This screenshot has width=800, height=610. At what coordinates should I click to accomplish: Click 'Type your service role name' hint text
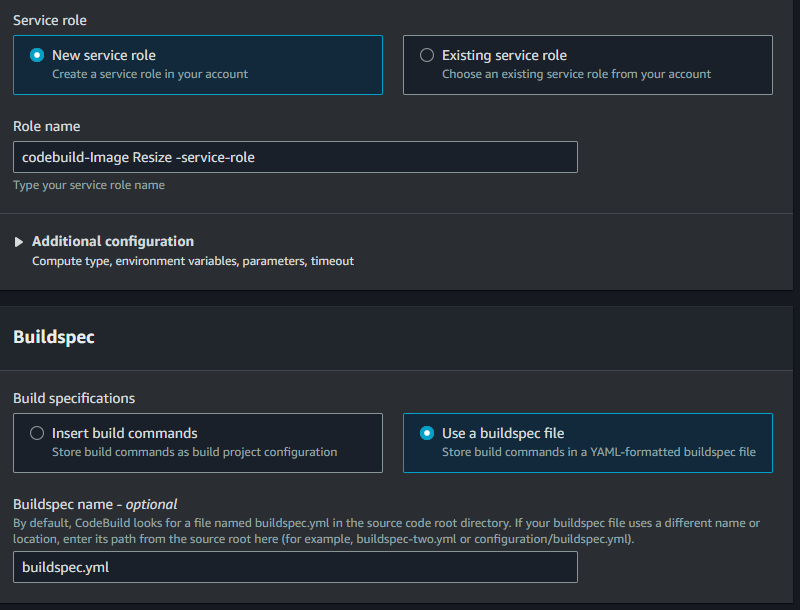(x=89, y=185)
